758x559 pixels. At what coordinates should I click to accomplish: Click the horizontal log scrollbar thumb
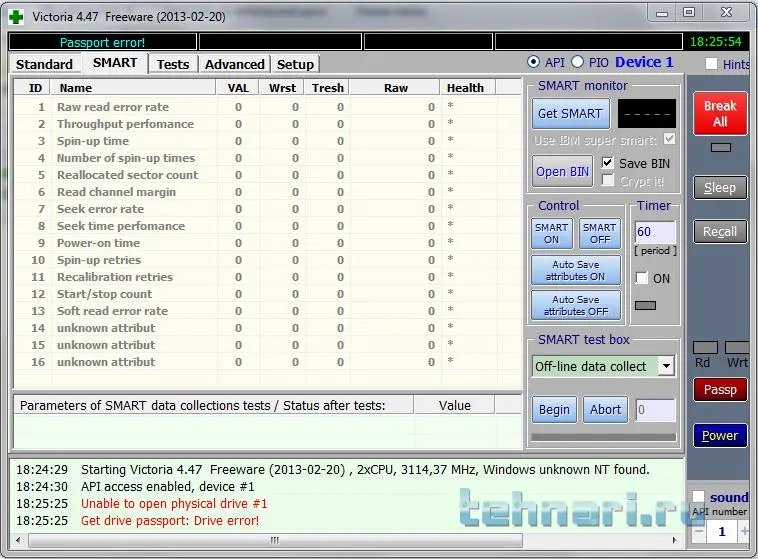pos(275,540)
